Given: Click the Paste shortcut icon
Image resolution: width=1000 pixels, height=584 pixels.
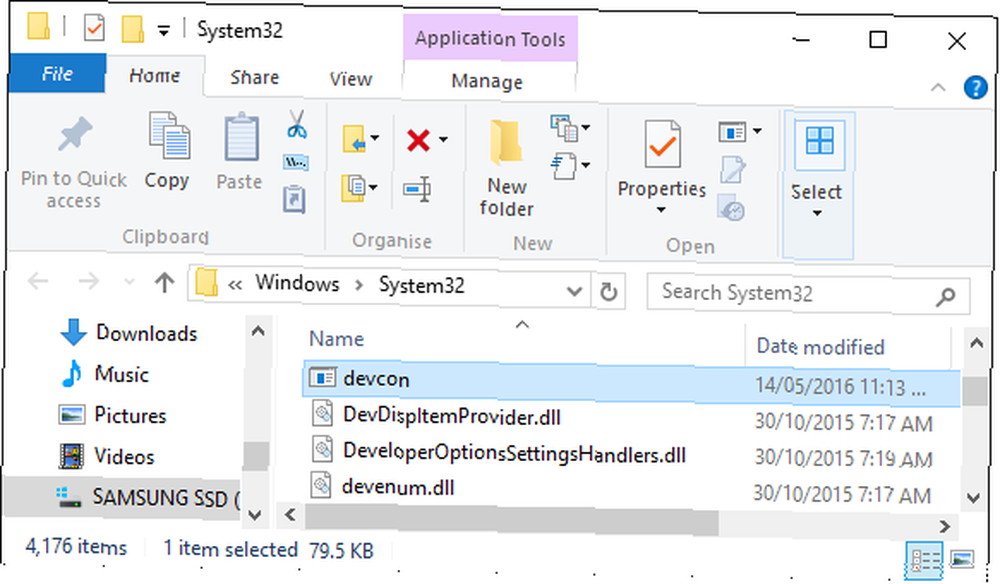Looking at the screenshot, I should pos(294,199).
